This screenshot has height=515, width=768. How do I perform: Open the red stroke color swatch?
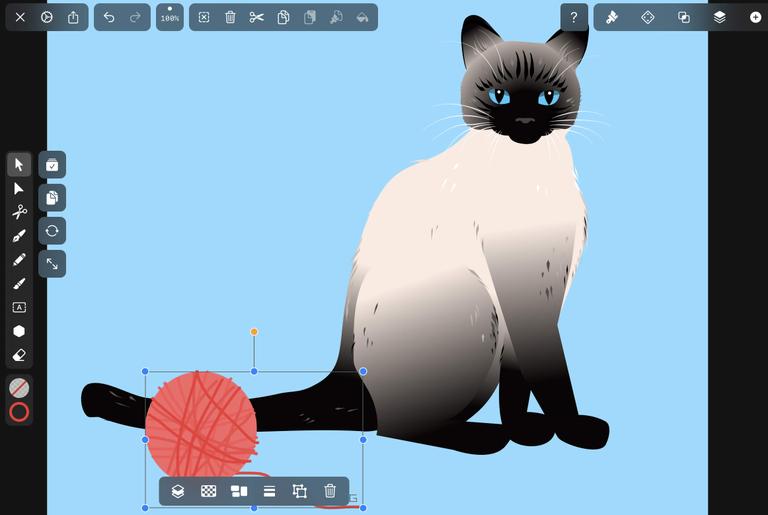(19, 413)
